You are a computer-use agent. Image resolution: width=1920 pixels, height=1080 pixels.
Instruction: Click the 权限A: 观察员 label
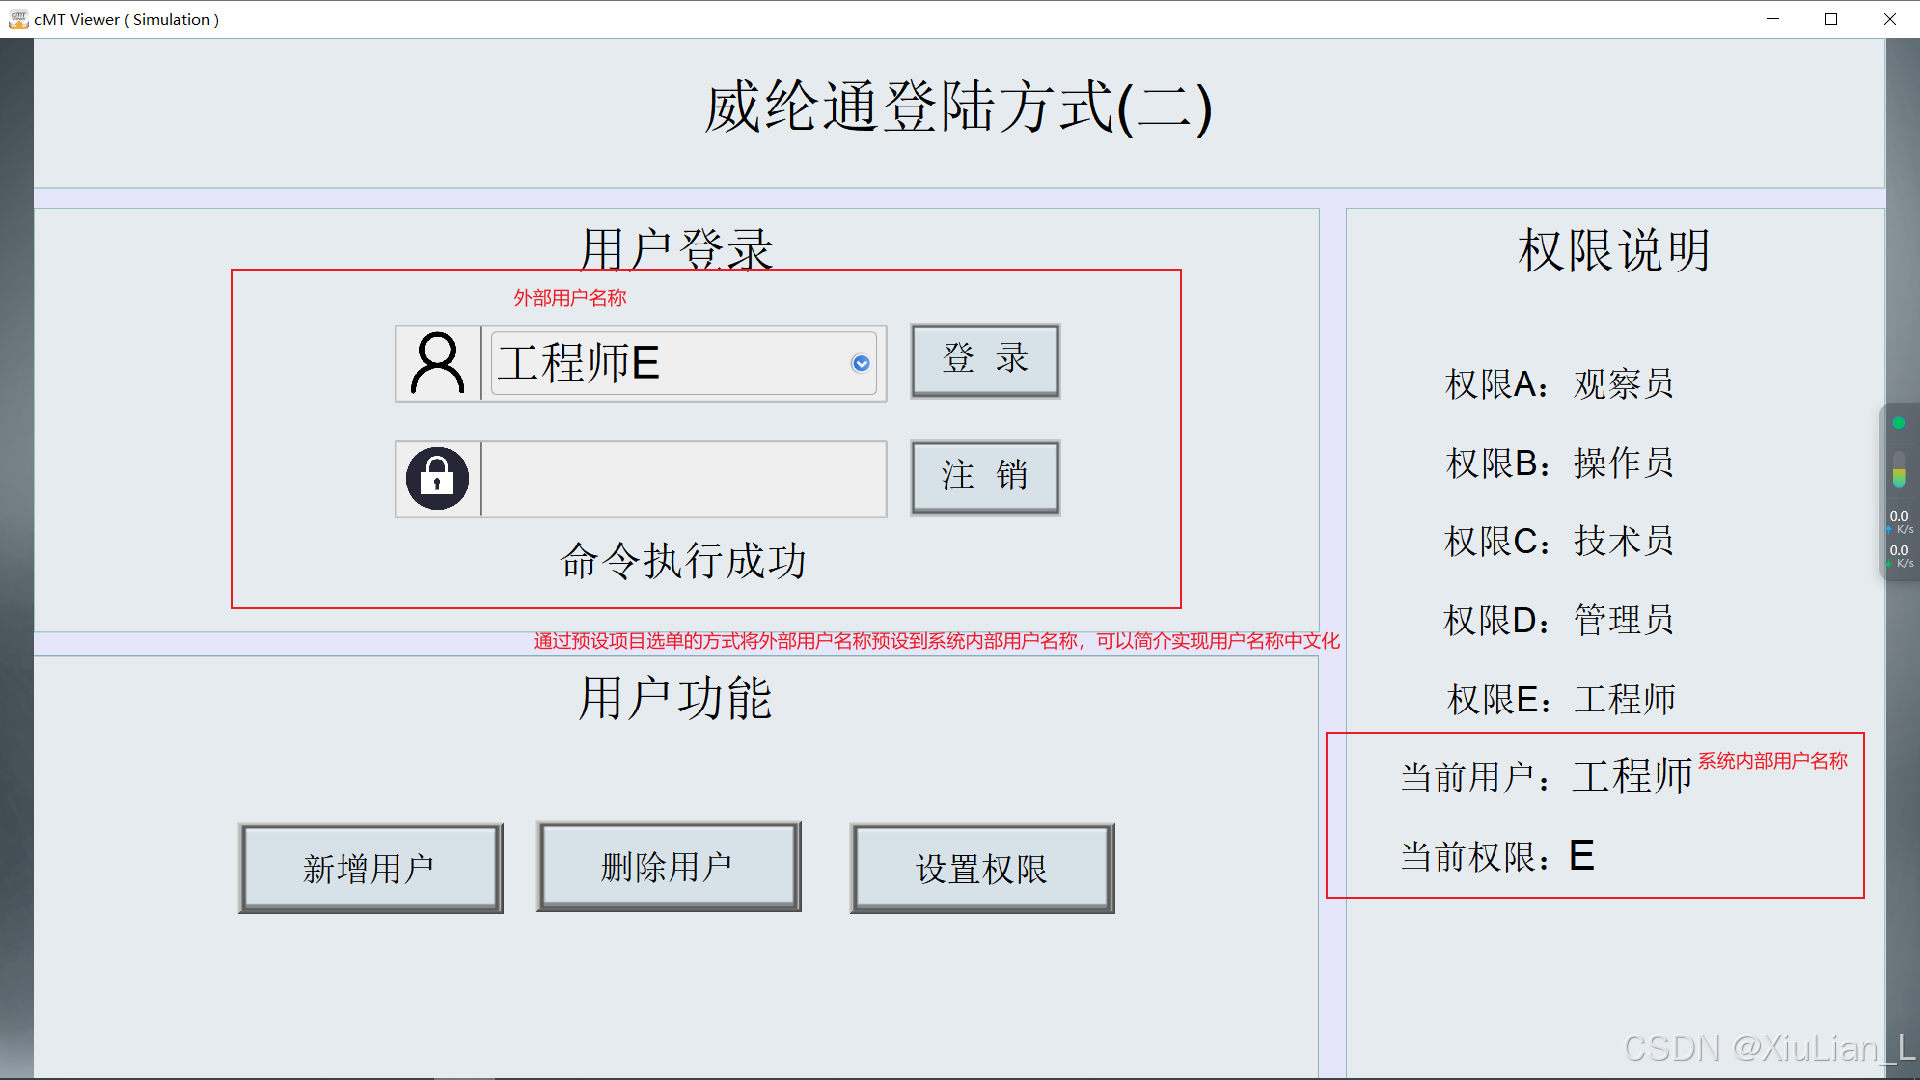click(x=1559, y=384)
